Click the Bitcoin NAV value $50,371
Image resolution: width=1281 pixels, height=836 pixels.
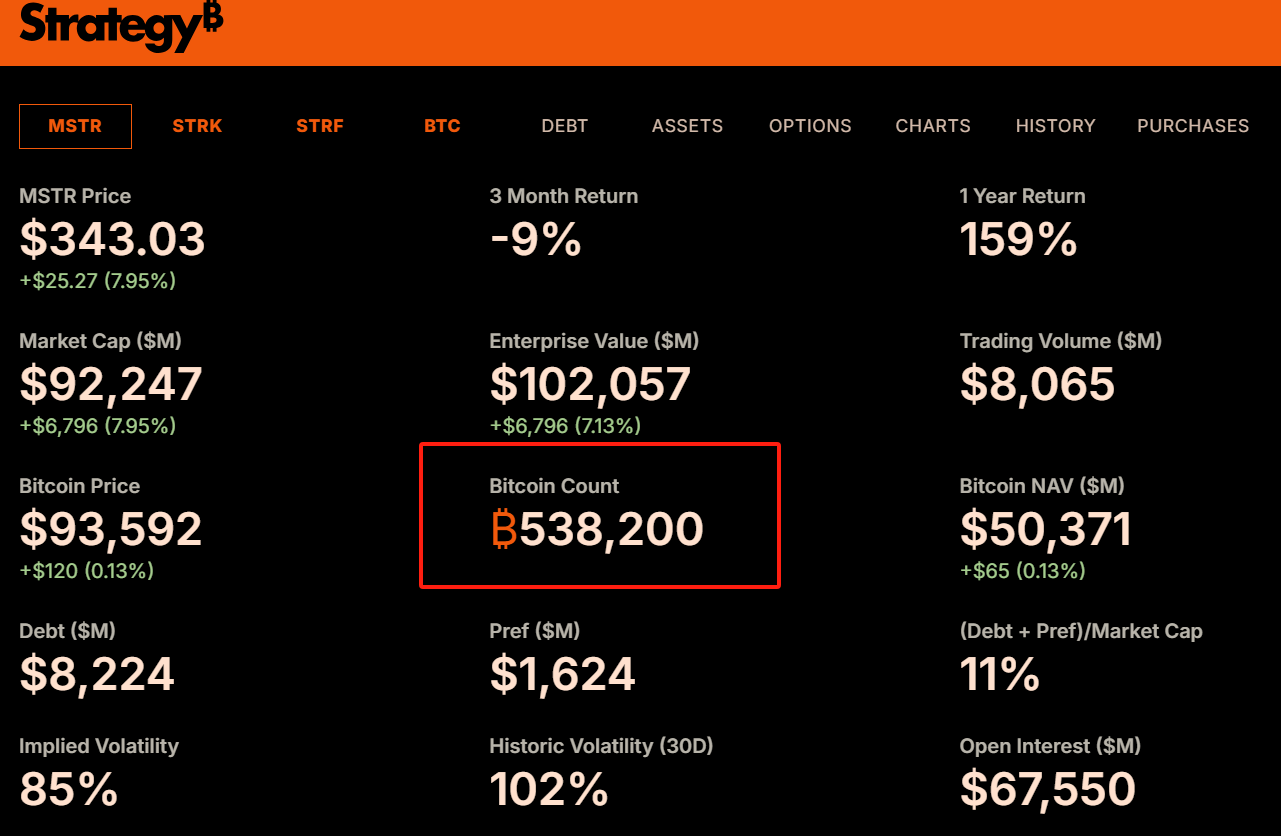pyautogui.click(x=1046, y=530)
